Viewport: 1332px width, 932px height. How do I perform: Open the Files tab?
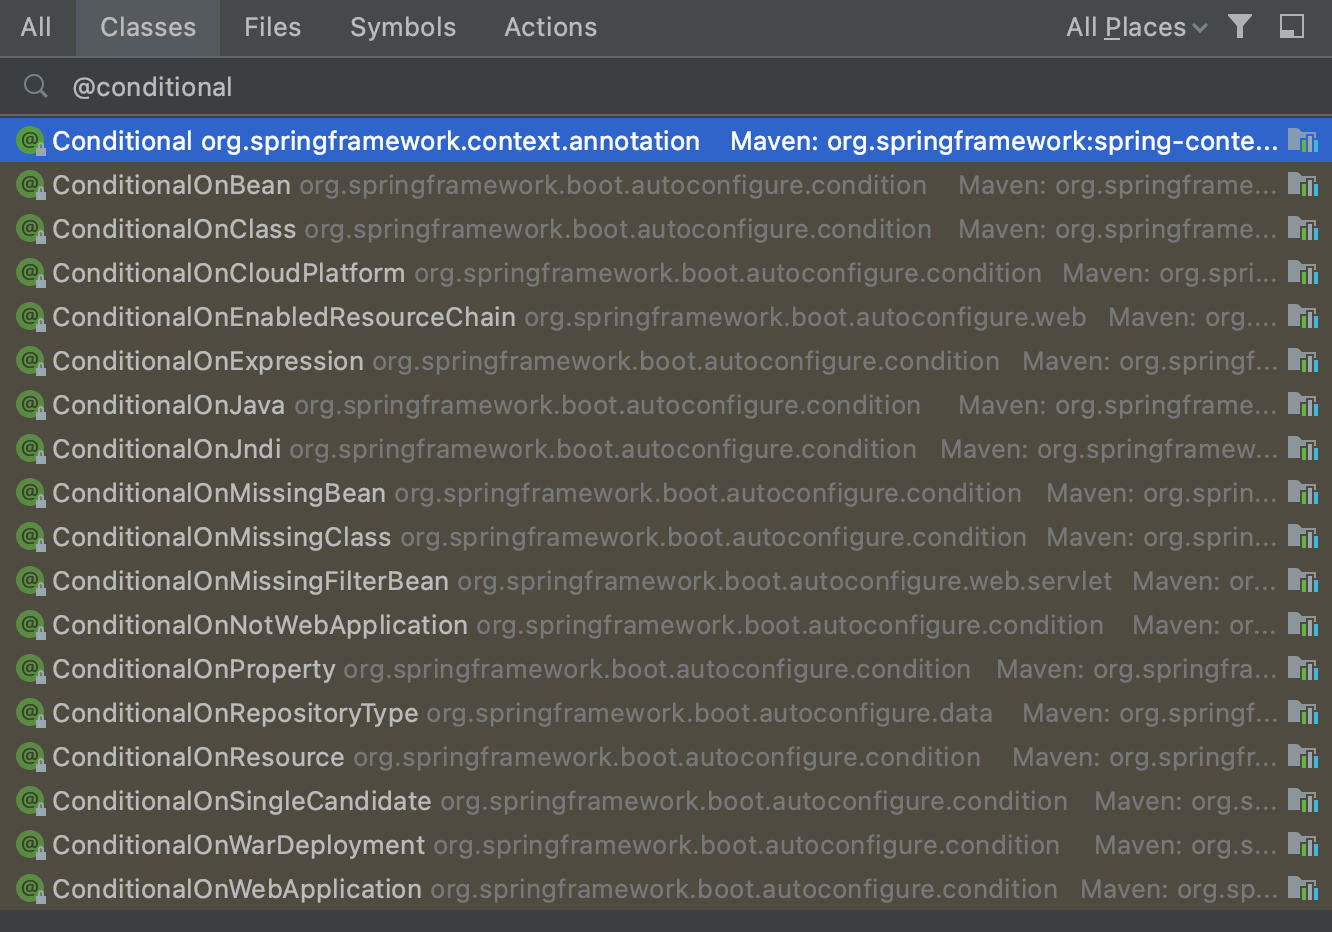coord(272,27)
